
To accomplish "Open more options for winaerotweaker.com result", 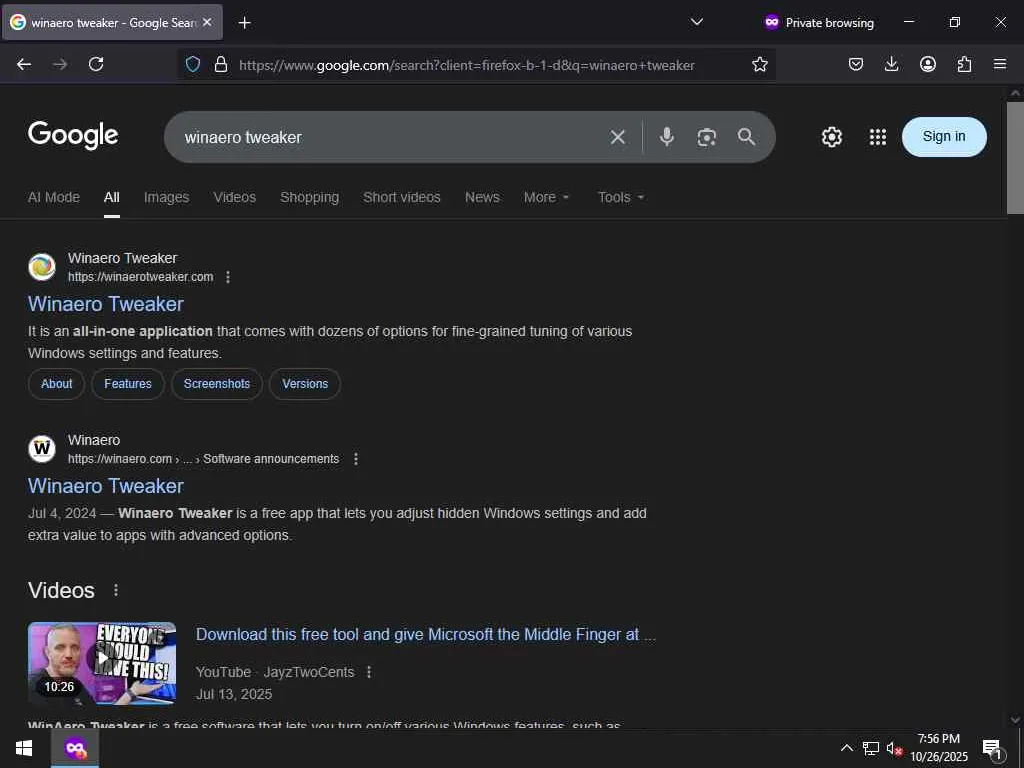I will coord(228,277).
